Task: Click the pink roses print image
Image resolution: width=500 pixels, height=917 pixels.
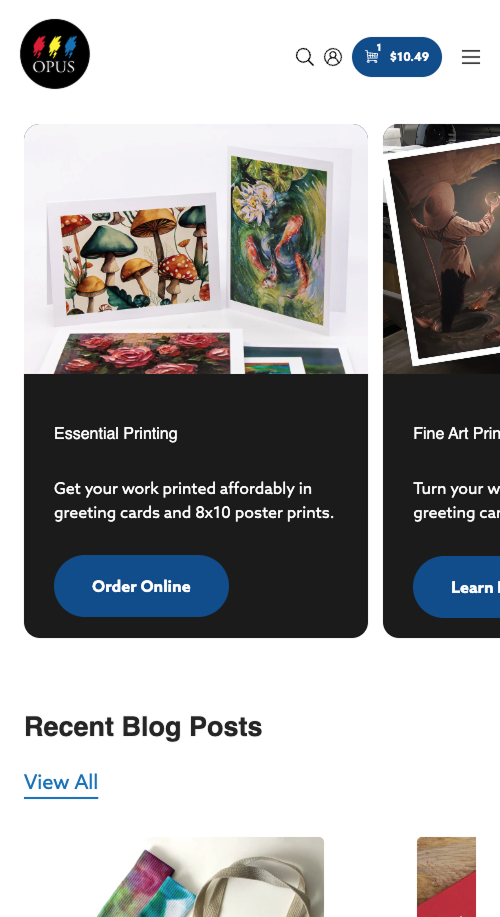Action: (x=143, y=352)
